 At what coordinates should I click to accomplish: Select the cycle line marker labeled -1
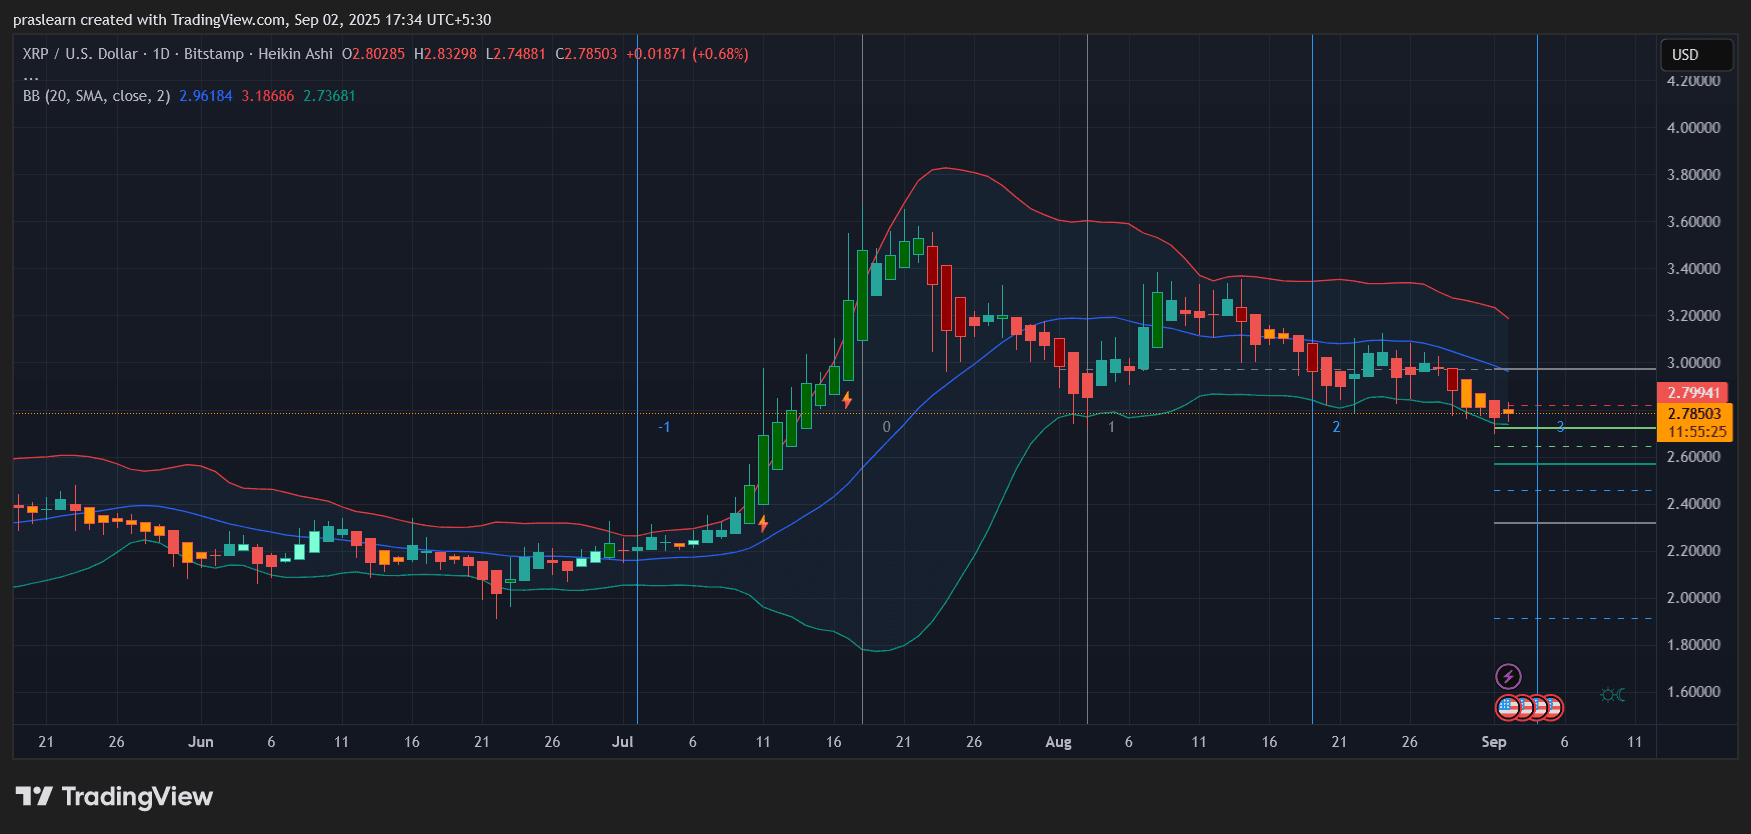coord(664,427)
